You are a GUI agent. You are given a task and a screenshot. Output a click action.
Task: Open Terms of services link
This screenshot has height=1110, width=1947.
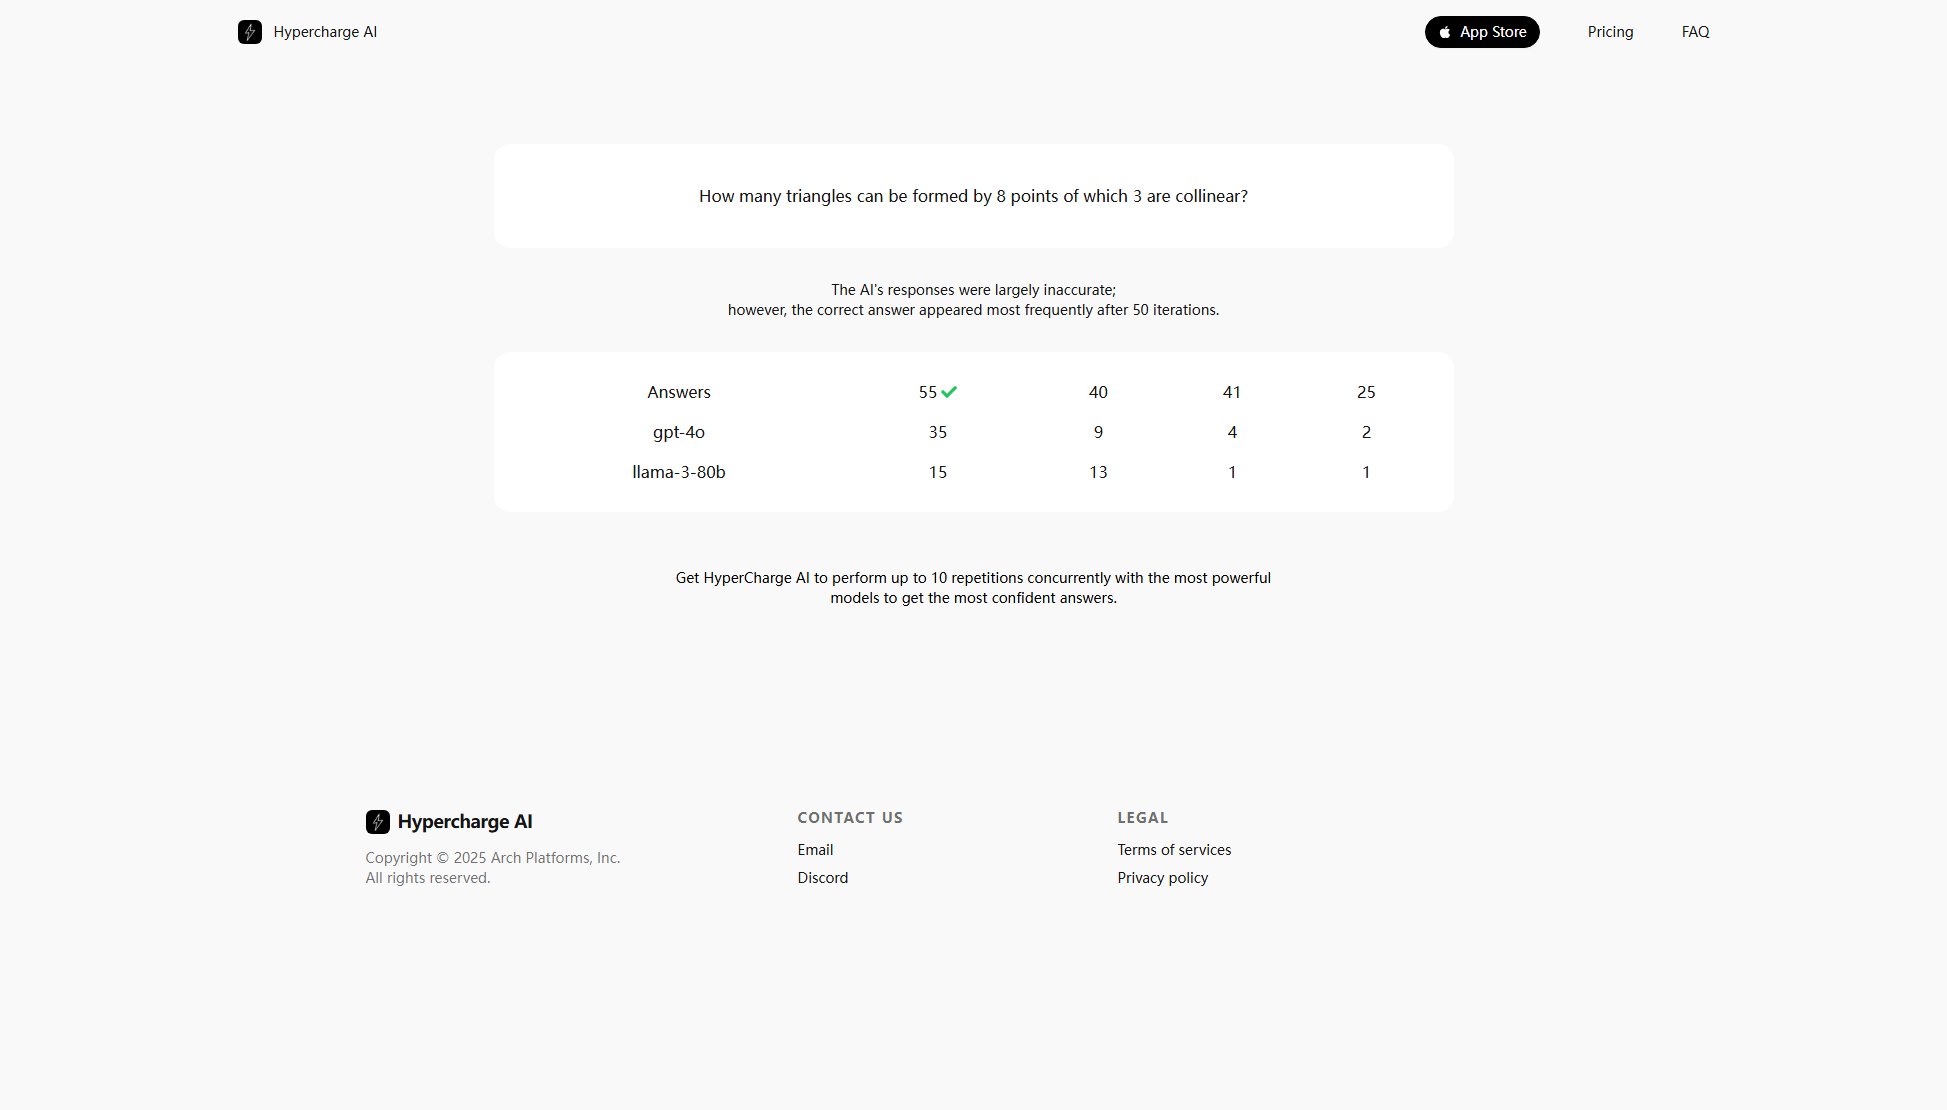[x=1174, y=850]
